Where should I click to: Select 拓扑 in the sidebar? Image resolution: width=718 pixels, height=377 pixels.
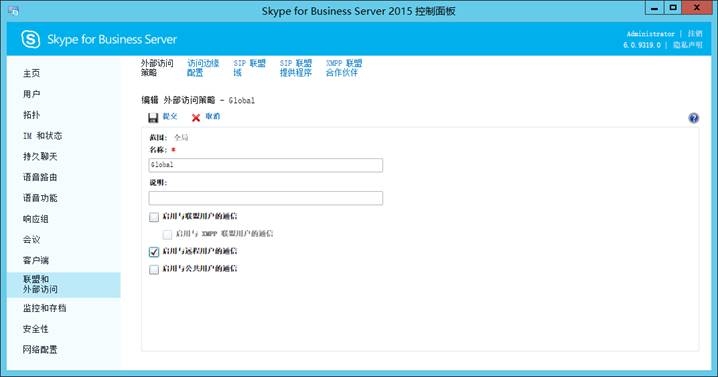[x=32, y=115]
